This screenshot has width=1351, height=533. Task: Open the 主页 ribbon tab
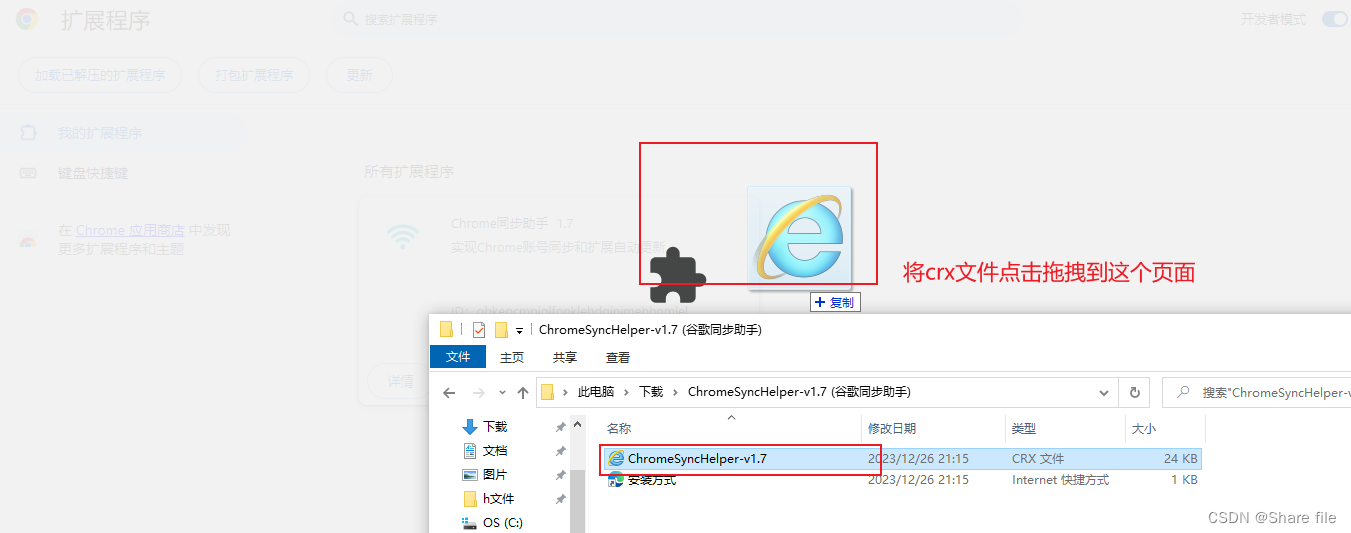(512, 357)
